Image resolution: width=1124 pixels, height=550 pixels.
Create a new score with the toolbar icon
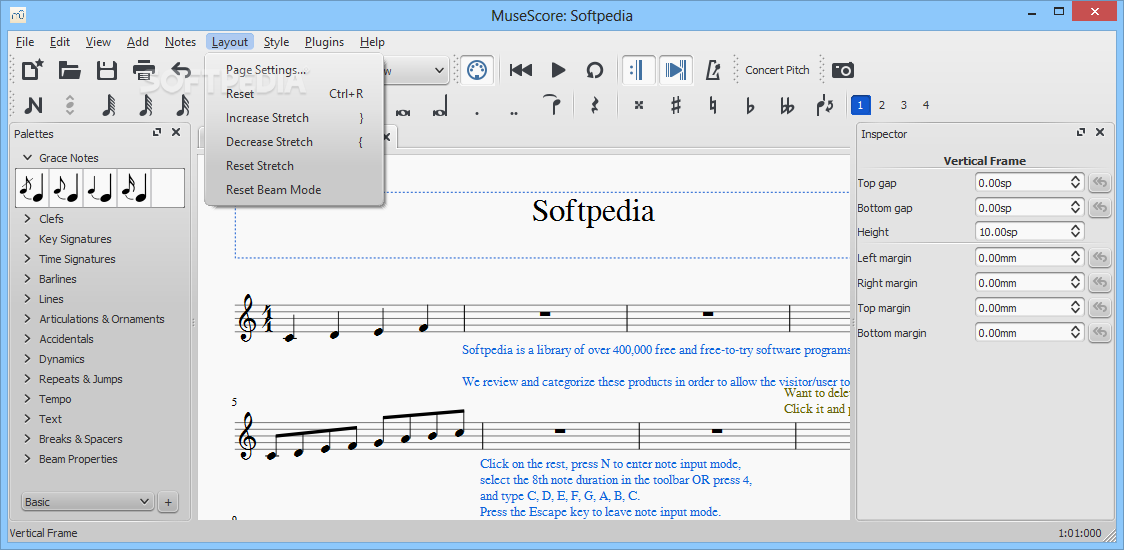coord(32,70)
